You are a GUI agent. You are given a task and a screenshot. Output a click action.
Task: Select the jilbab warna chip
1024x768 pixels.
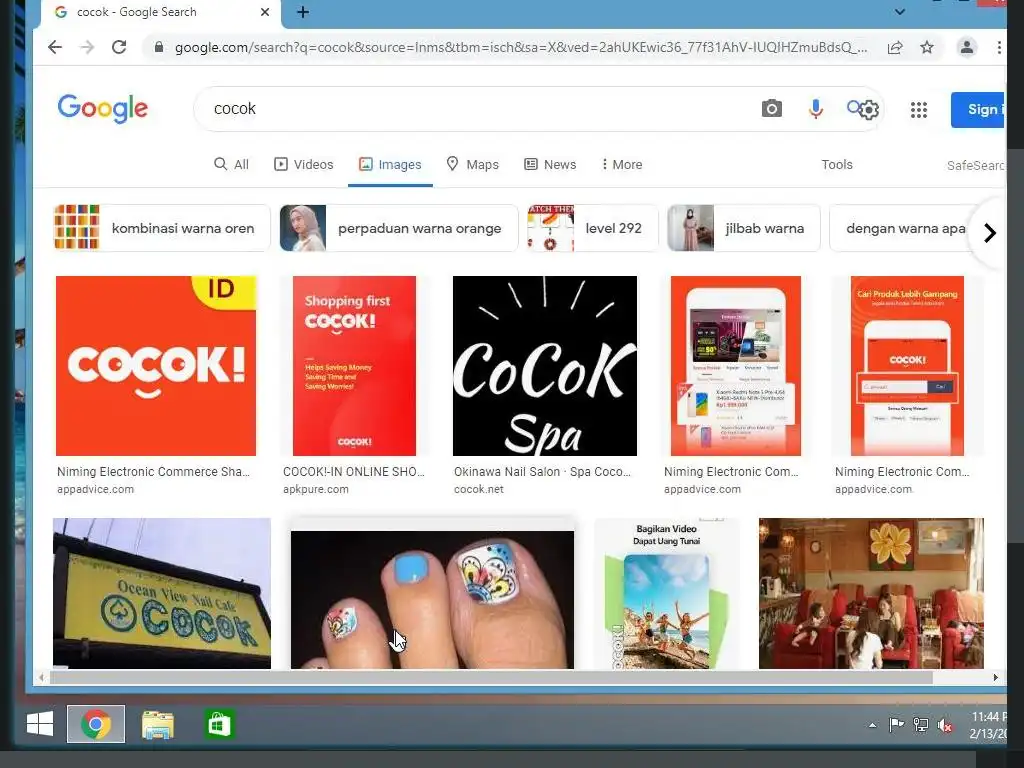coord(743,228)
